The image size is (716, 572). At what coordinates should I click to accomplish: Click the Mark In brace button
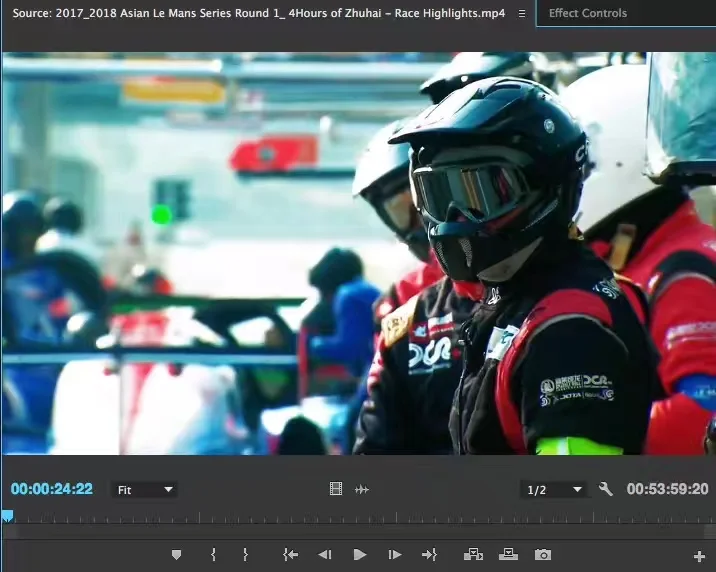point(213,555)
